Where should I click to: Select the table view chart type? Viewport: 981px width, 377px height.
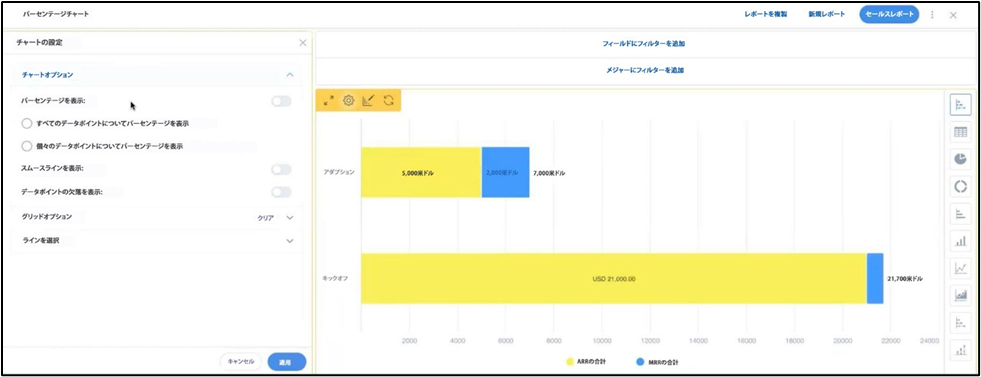tap(960, 132)
